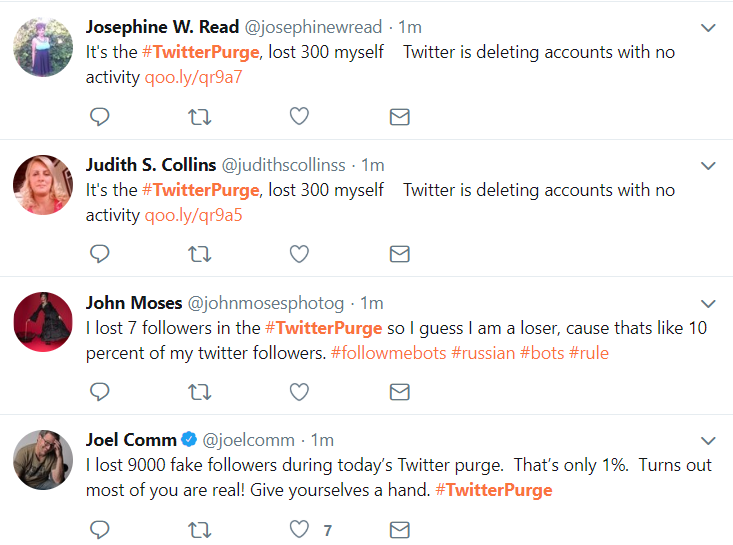View John Moses's profile picture
Viewport: 733px width, 545px height.
click(43, 322)
